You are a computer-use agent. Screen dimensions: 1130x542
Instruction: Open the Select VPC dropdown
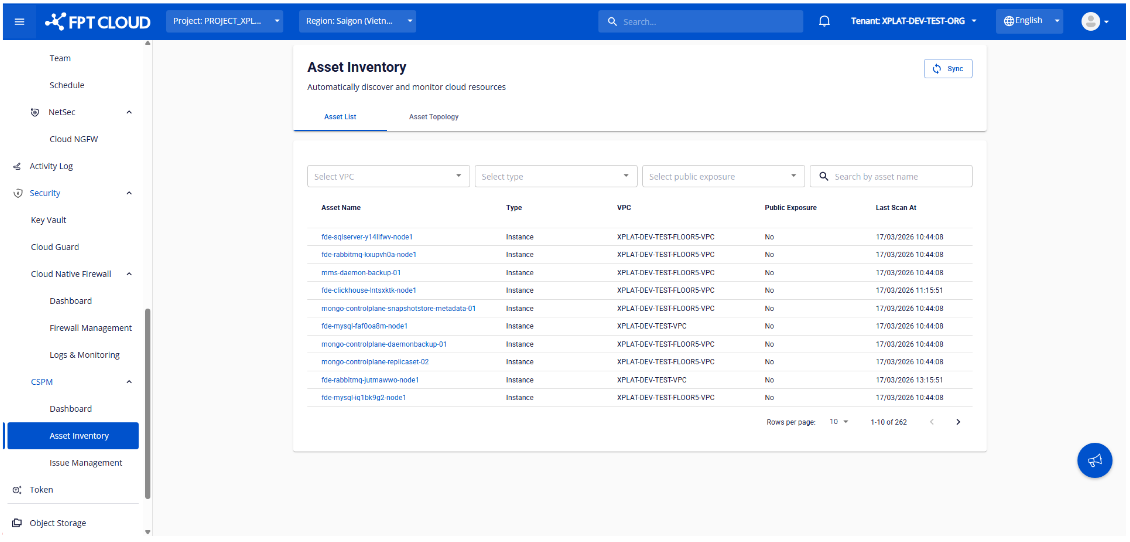pyautogui.click(x=388, y=177)
